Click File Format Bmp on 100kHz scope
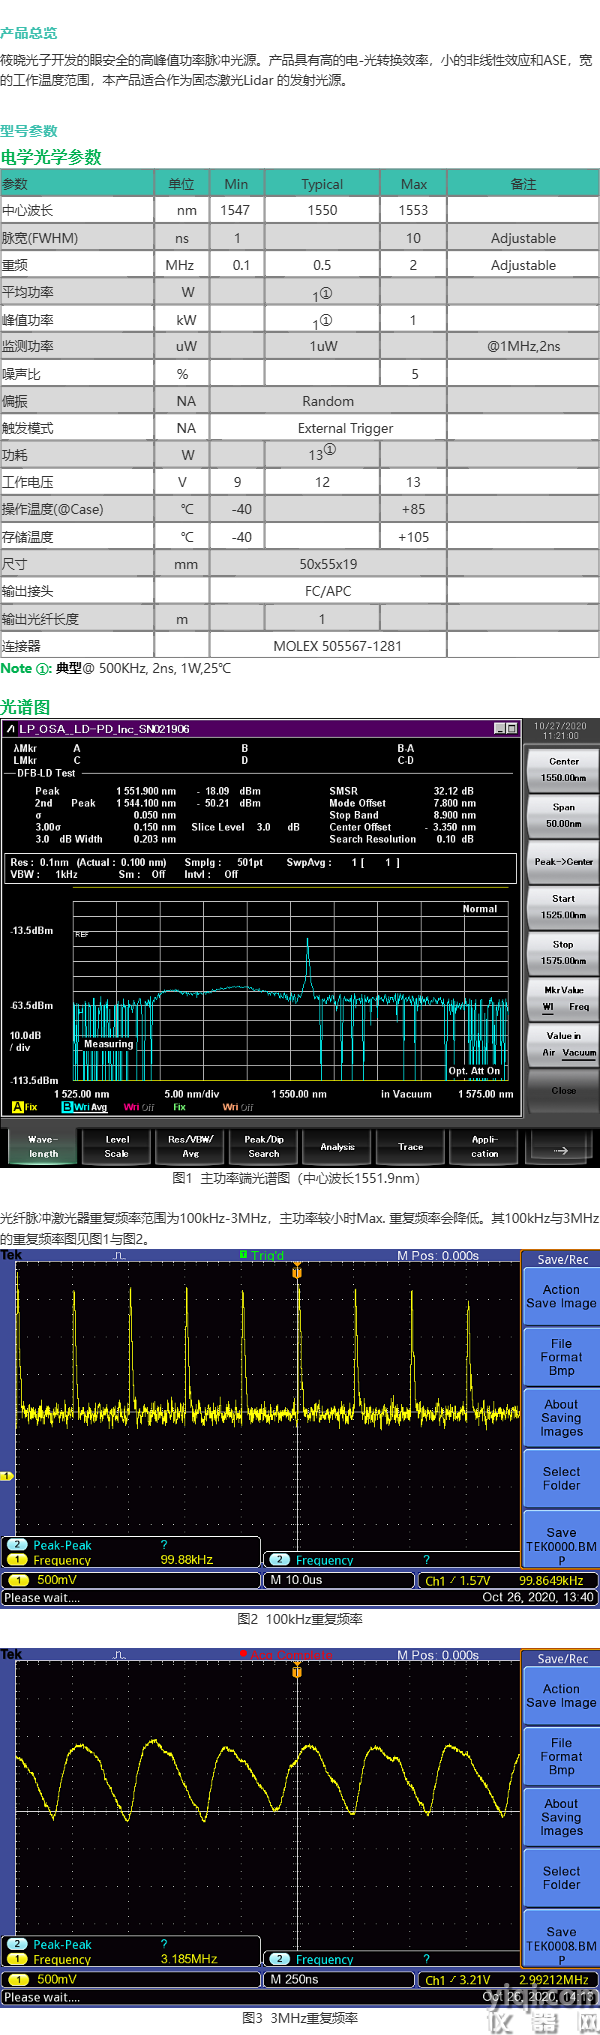 coord(561,1357)
